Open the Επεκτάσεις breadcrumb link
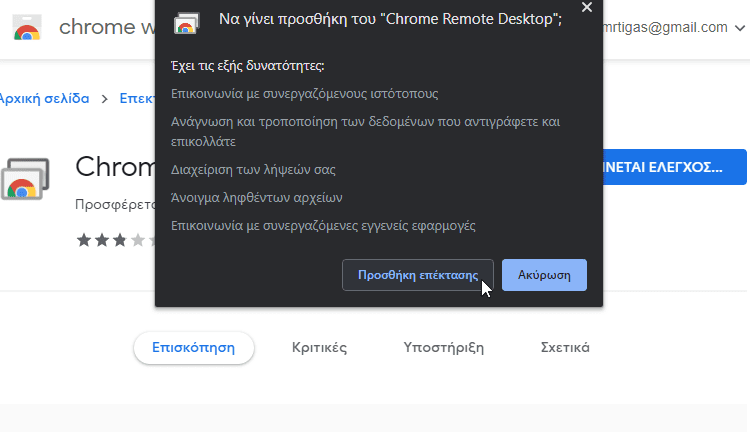The height and width of the screenshot is (432, 750). coord(137,99)
